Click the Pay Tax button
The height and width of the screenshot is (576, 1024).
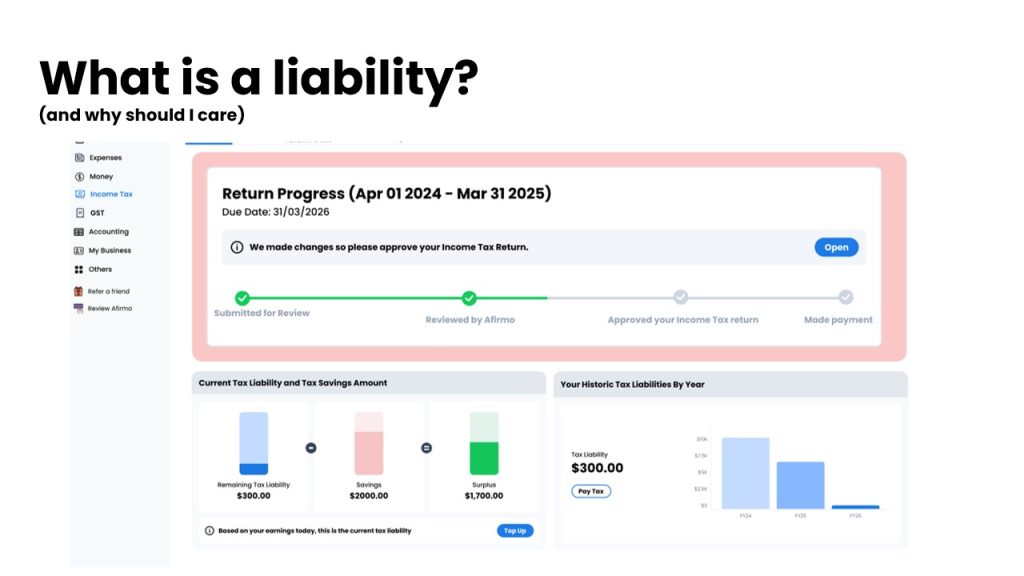591,491
